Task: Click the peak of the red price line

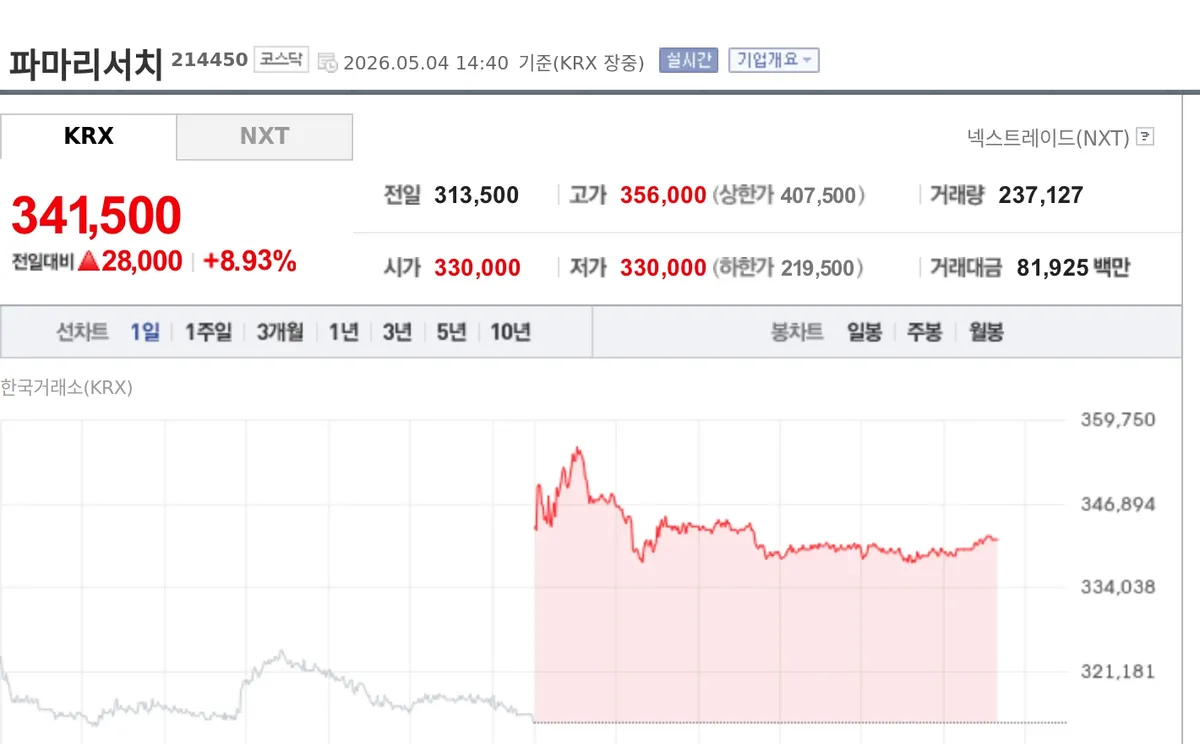Action: [577, 449]
